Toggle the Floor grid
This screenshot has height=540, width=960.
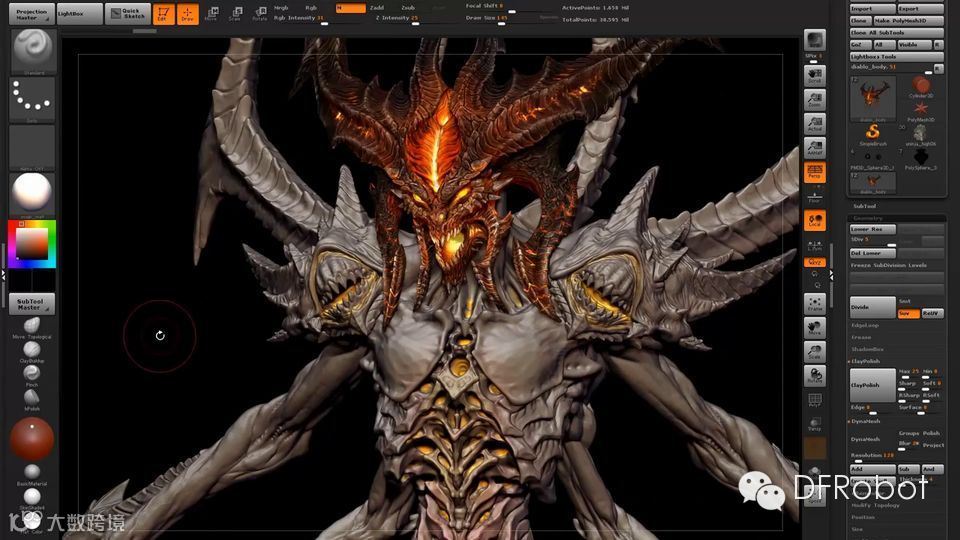[814, 197]
